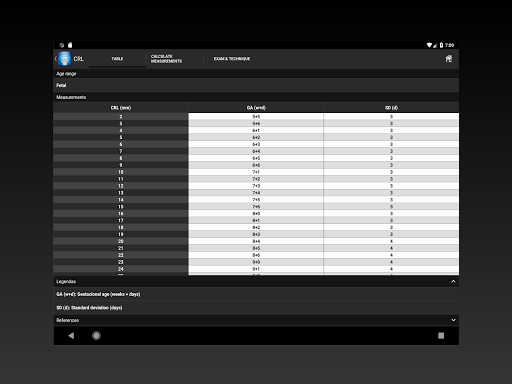The height and width of the screenshot is (384, 512).
Task: Select the Fetal age range row
Action: (x=256, y=85)
